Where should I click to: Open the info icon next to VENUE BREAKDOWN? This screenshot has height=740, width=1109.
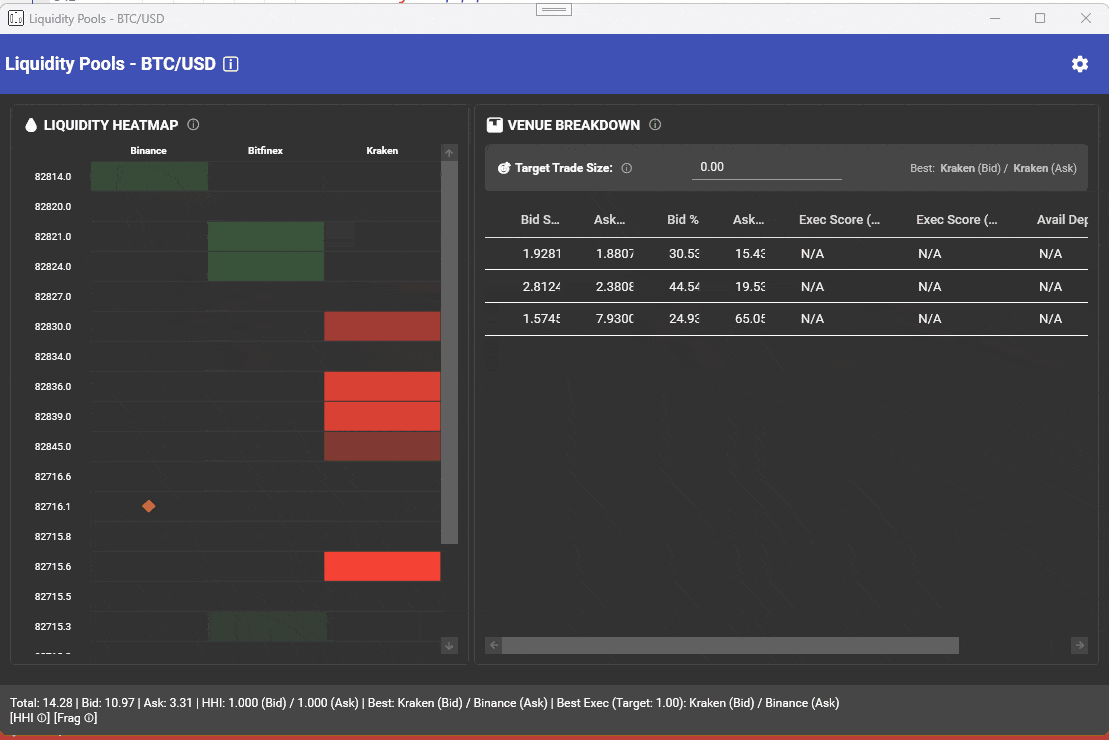[655, 125]
